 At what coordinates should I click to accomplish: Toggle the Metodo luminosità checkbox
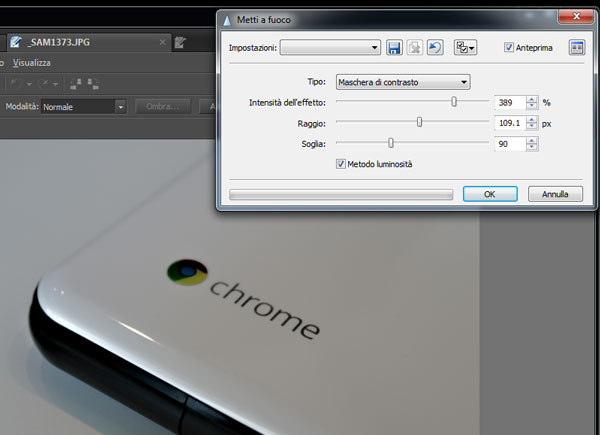pyautogui.click(x=341, y=164)
